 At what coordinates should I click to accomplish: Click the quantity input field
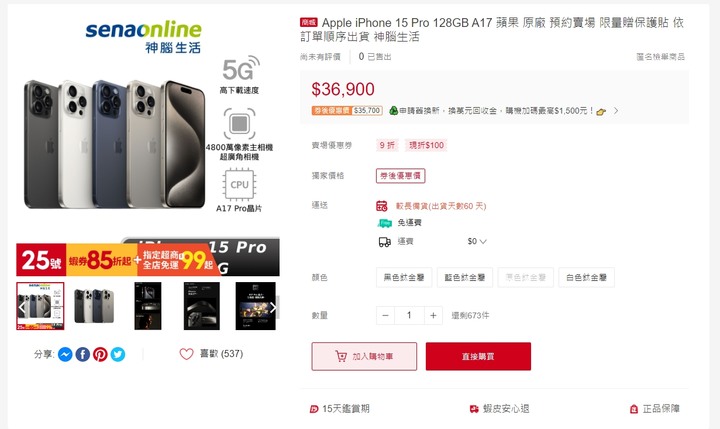[x=409, y=316]
